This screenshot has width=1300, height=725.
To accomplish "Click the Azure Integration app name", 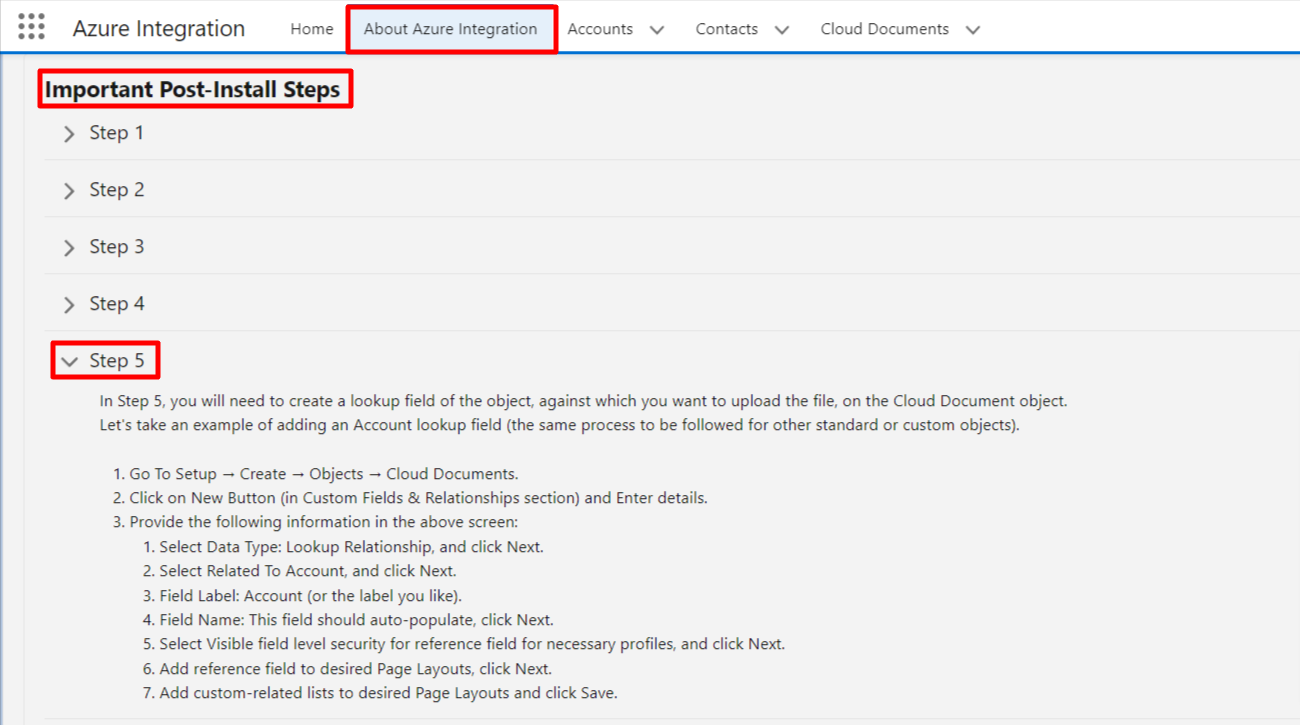I will (159, 29).
